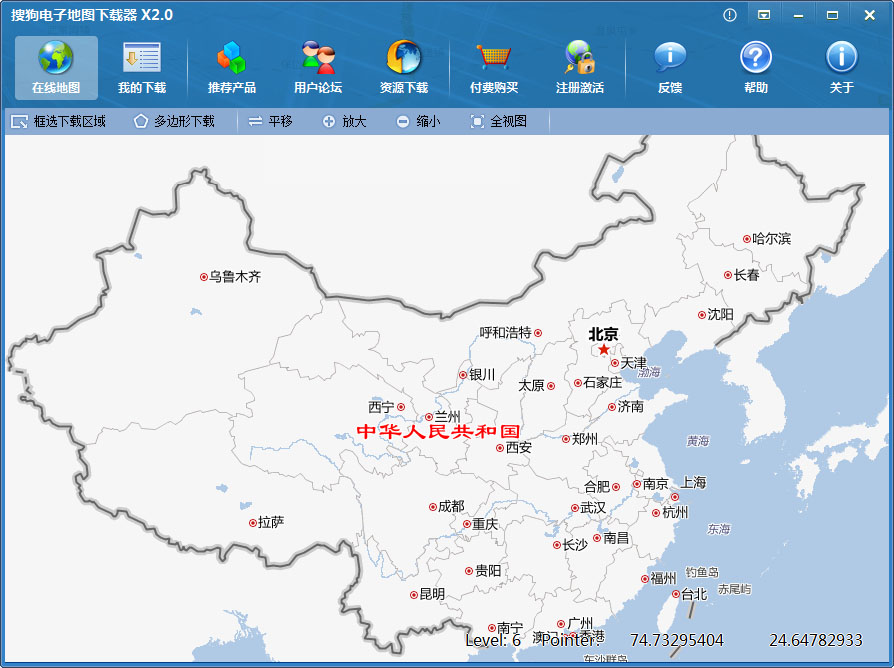894x668 pixels.
Task: Choose the 放大 zoom in tool
Action: (344, 121)
